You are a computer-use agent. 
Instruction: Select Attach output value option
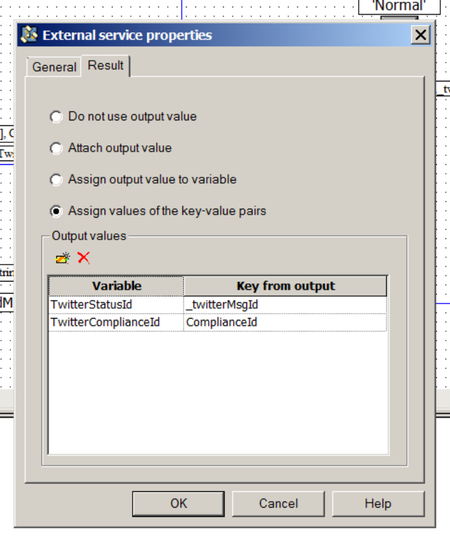[56, 148]
